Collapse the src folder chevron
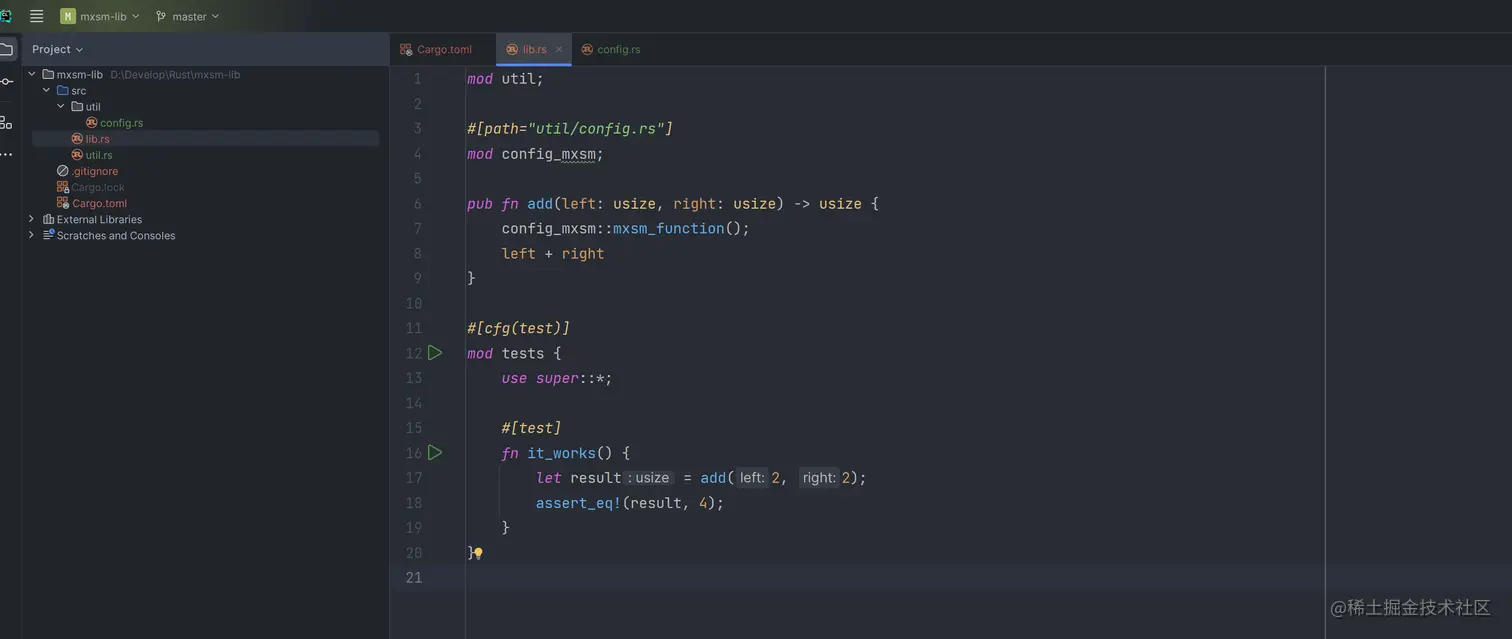Screen dimensions: 1512x639 tap(46, 90)
